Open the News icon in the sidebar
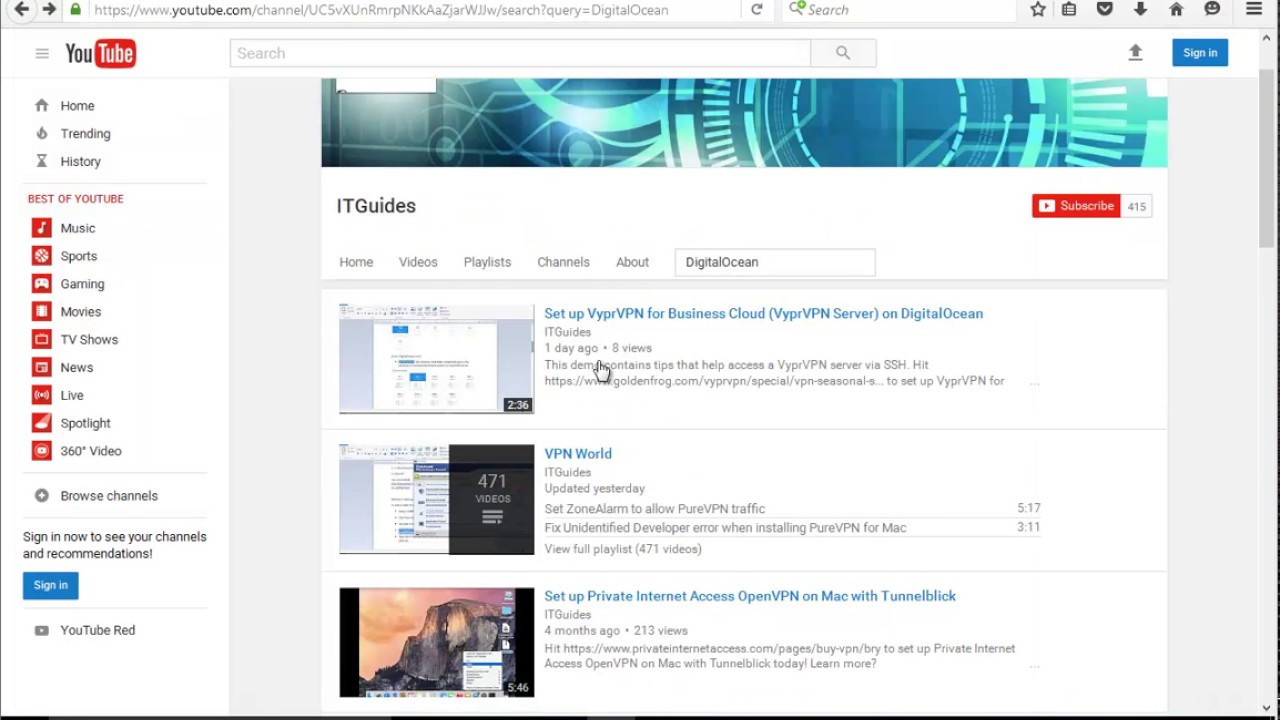The width and height of the screenshot is (1280, 720). [41, 367]
